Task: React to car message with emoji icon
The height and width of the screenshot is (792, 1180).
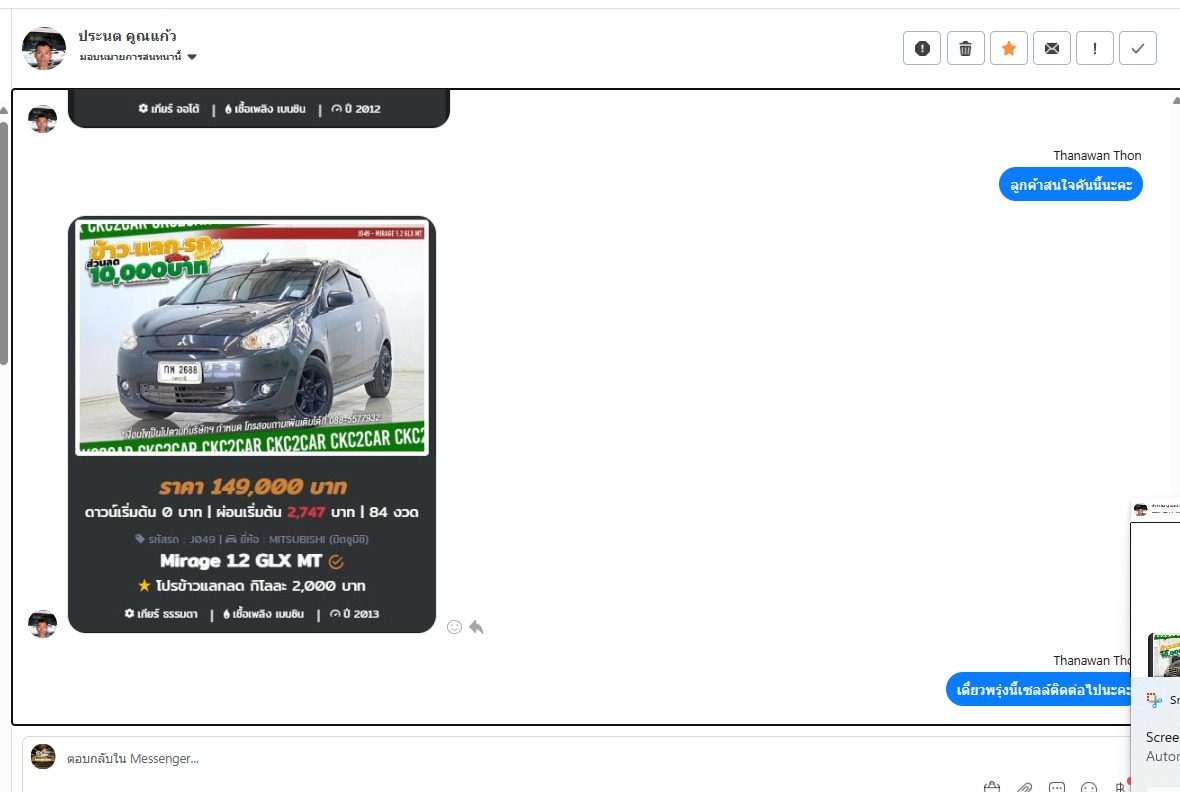Action: point(454,627)
